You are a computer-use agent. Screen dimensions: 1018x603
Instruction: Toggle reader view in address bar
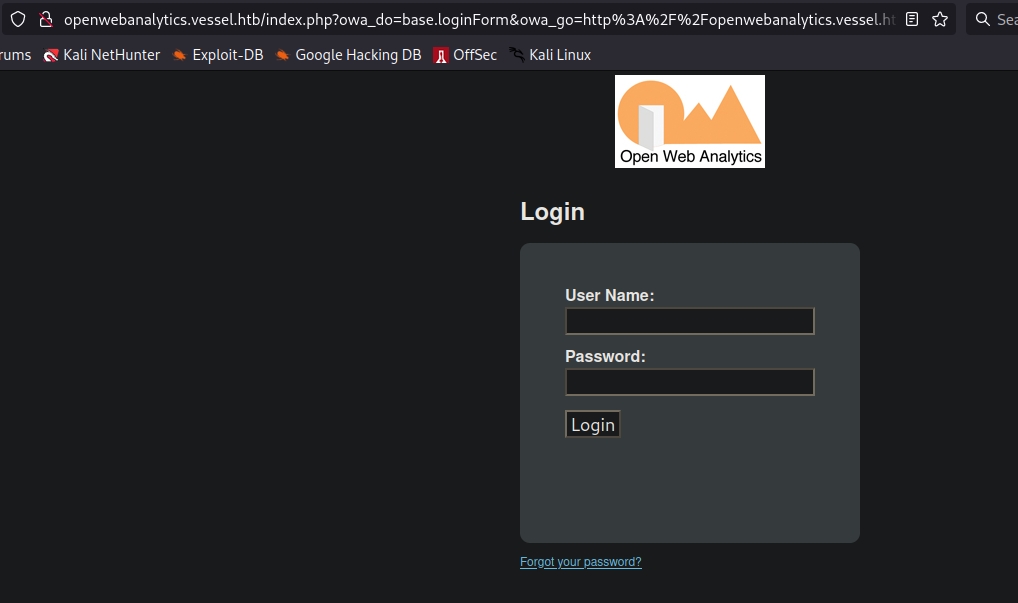coord(912,19)
